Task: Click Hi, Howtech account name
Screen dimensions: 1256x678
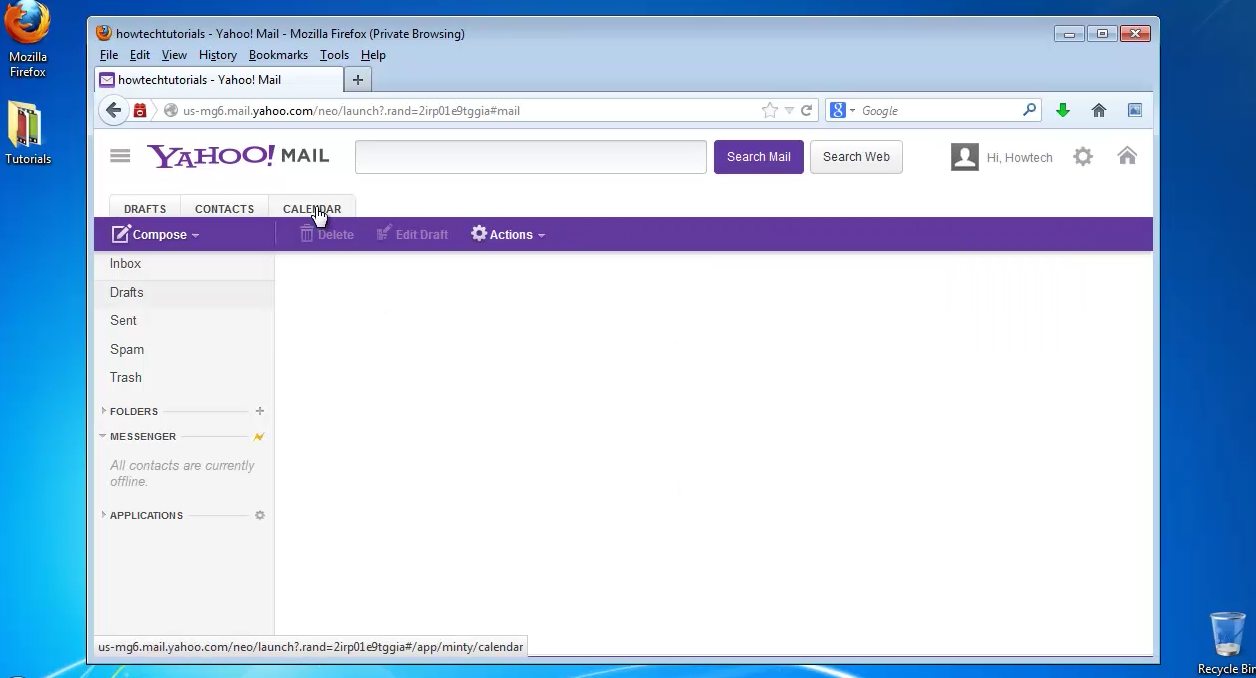Action: 1019,157
